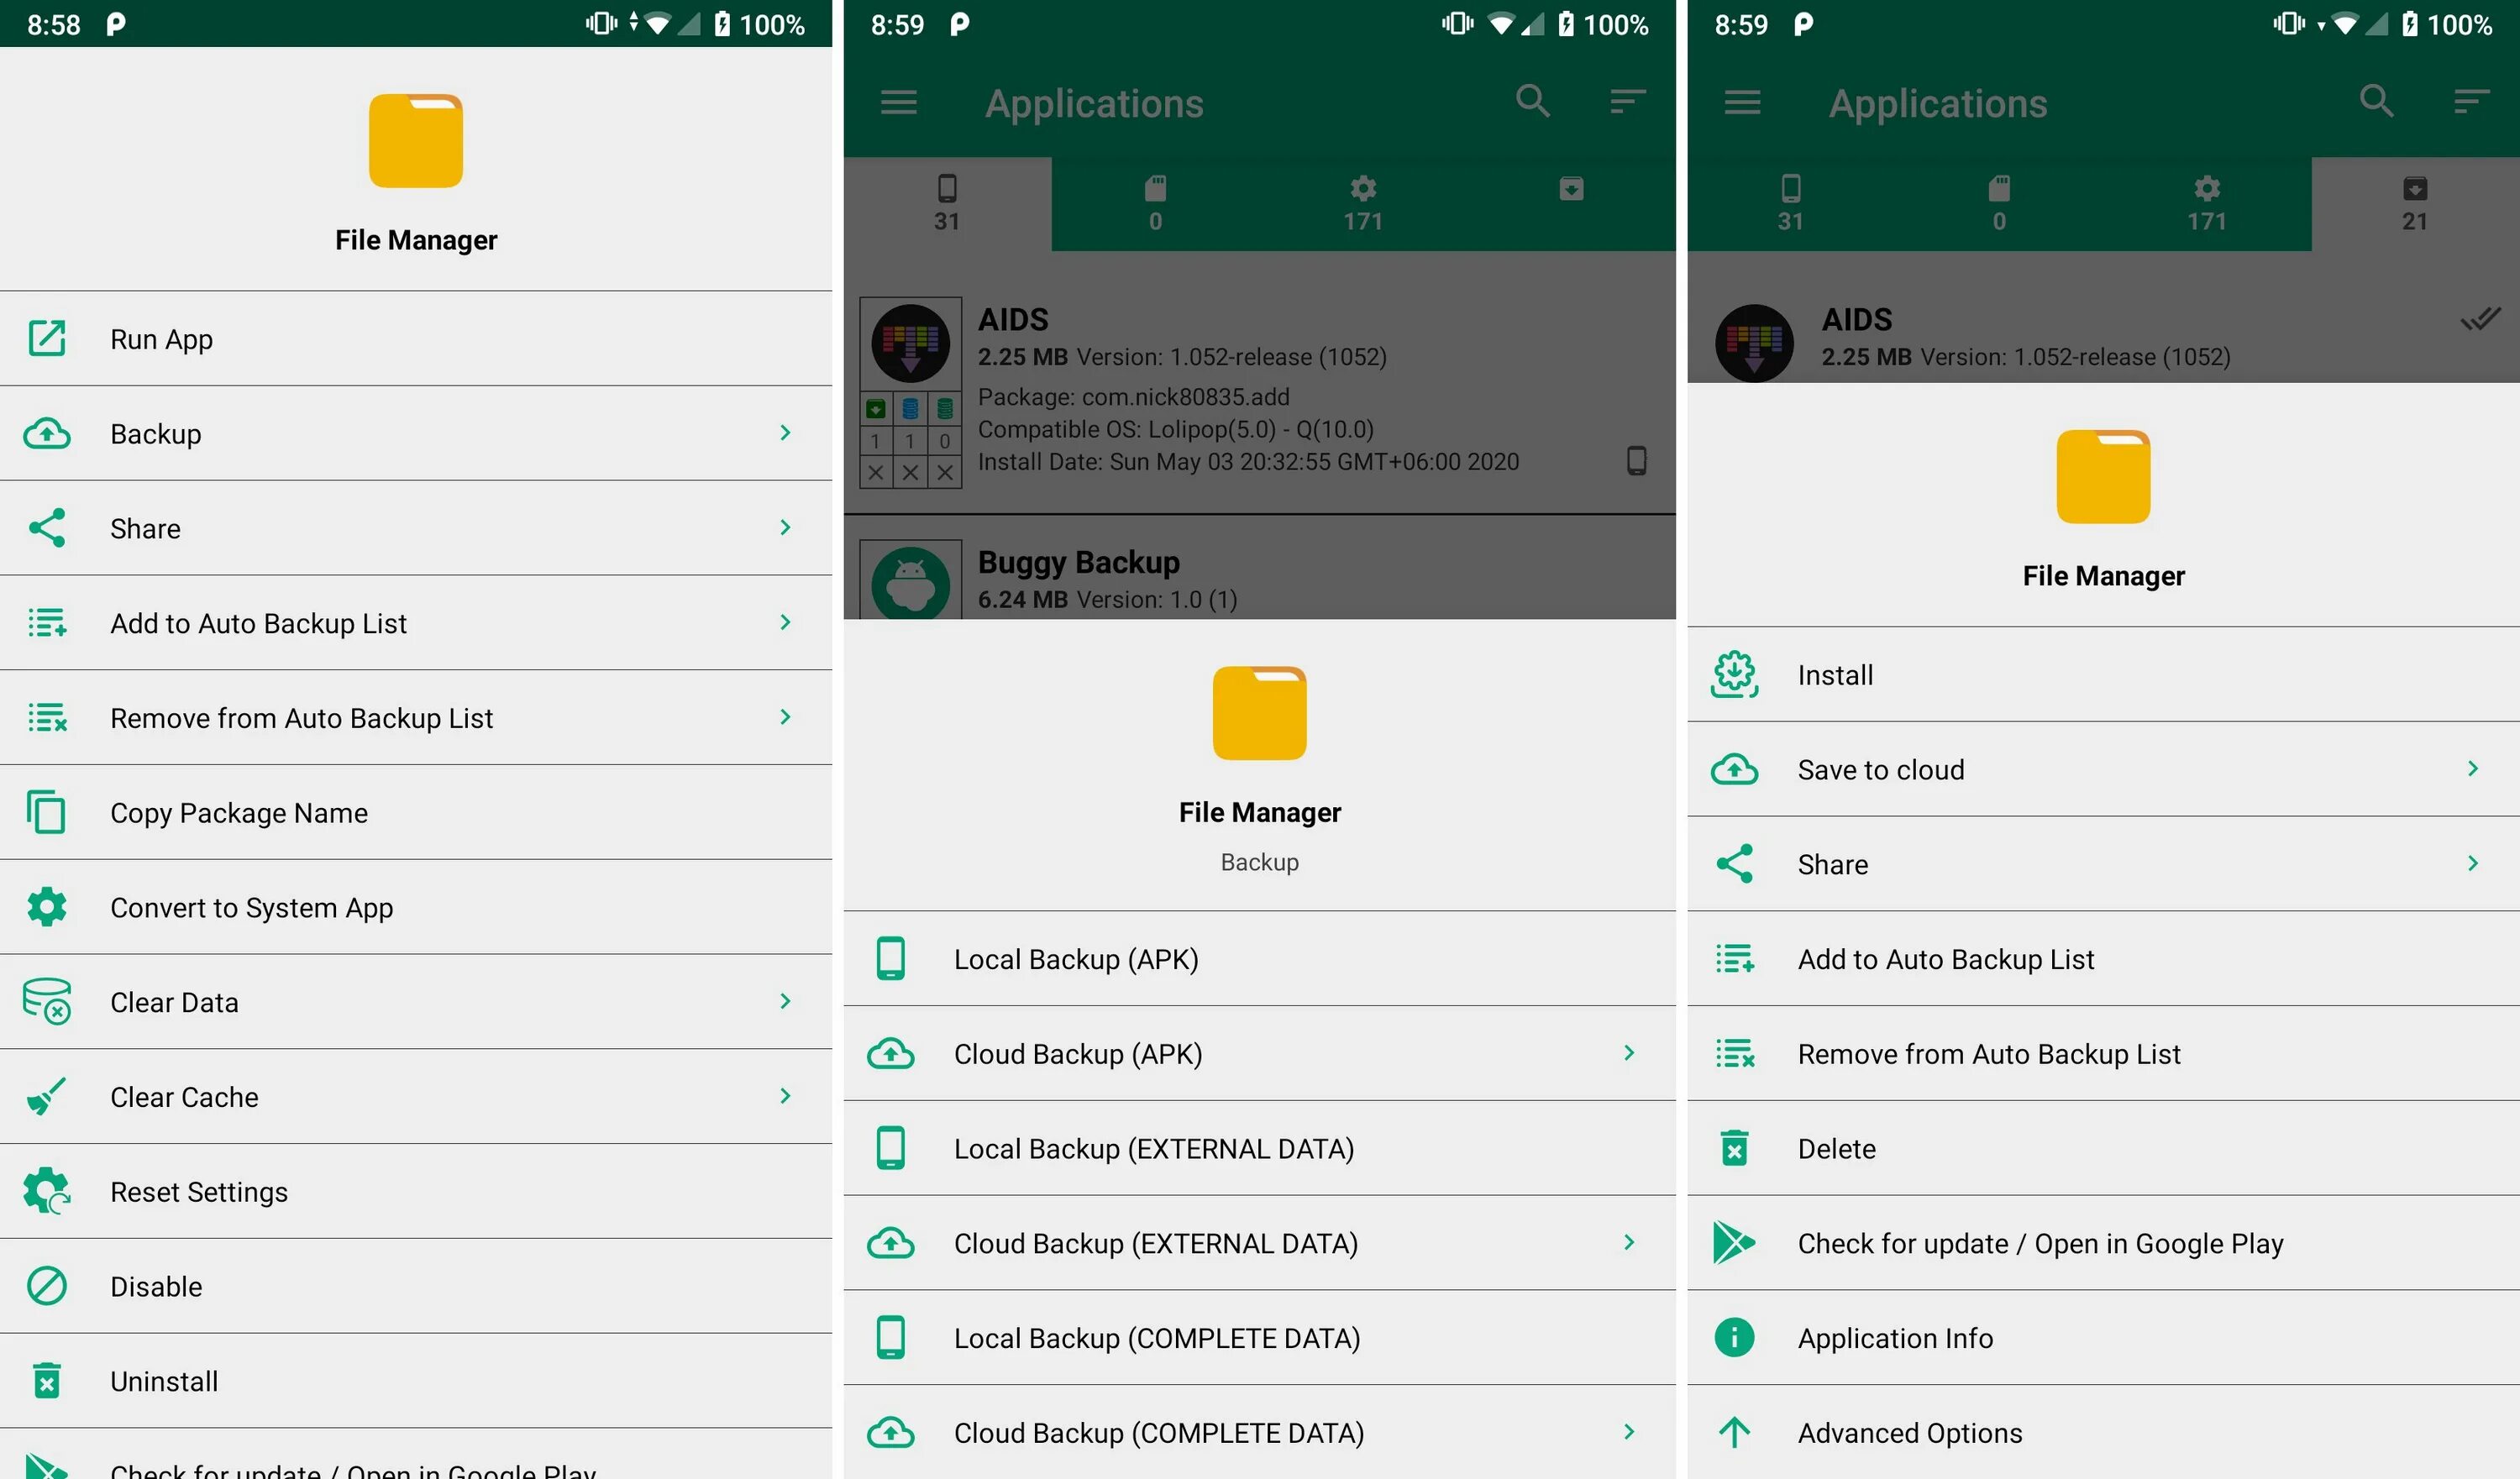The image size is (2520, 1479).
Task: Expand Save to cloud chevron
Action: [x=2472, y=769]
